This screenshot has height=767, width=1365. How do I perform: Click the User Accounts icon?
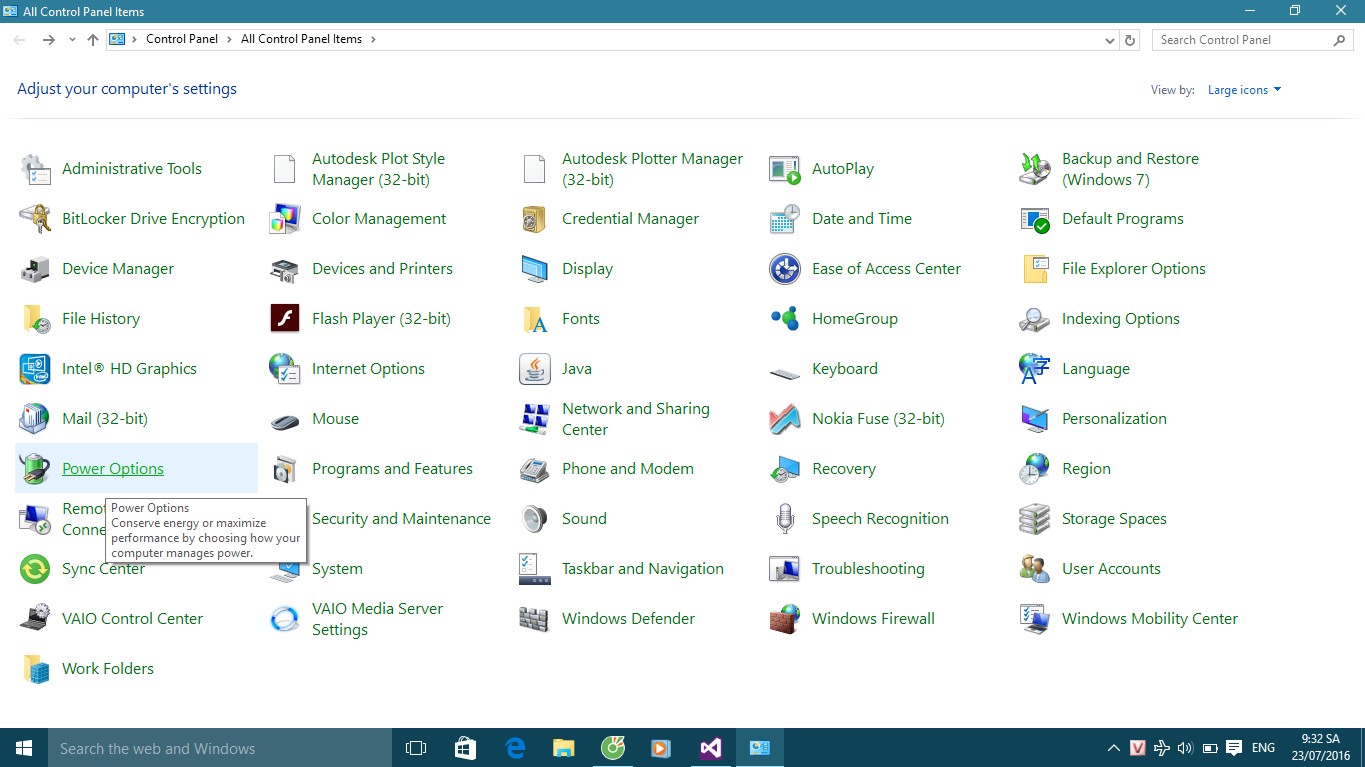point(1035,569)
